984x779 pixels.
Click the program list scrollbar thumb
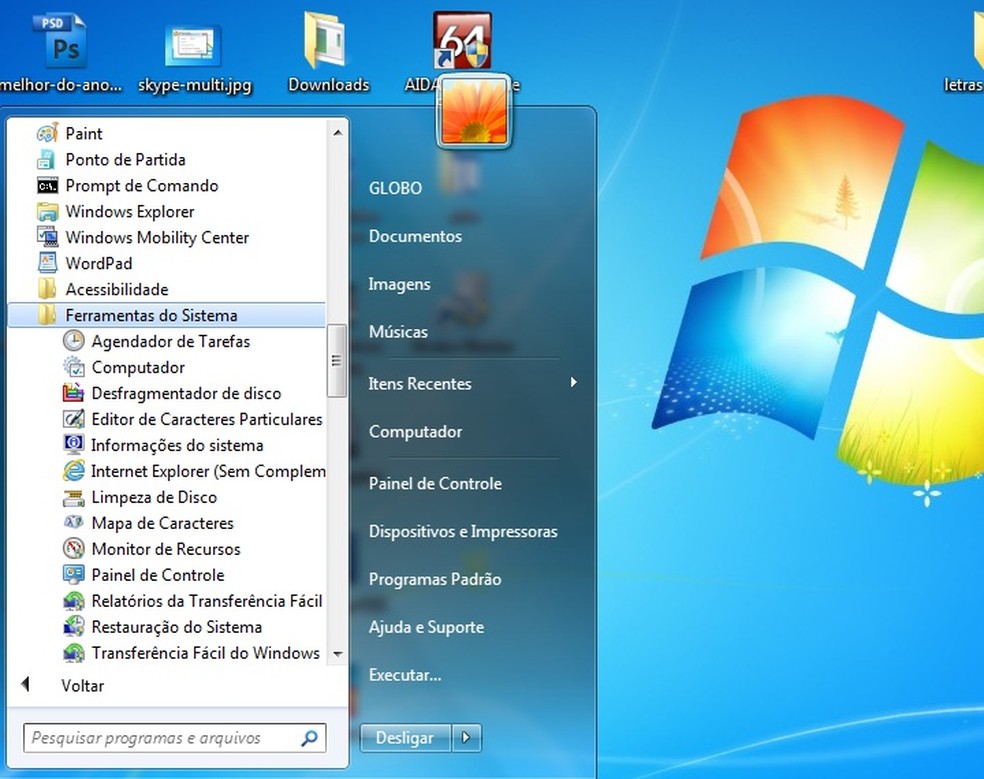[337, 360]
